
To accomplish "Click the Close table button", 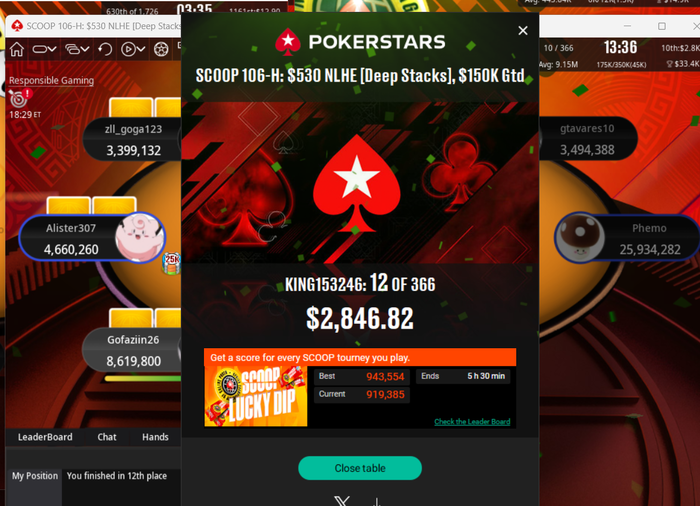I will click(x=360, y=468).
